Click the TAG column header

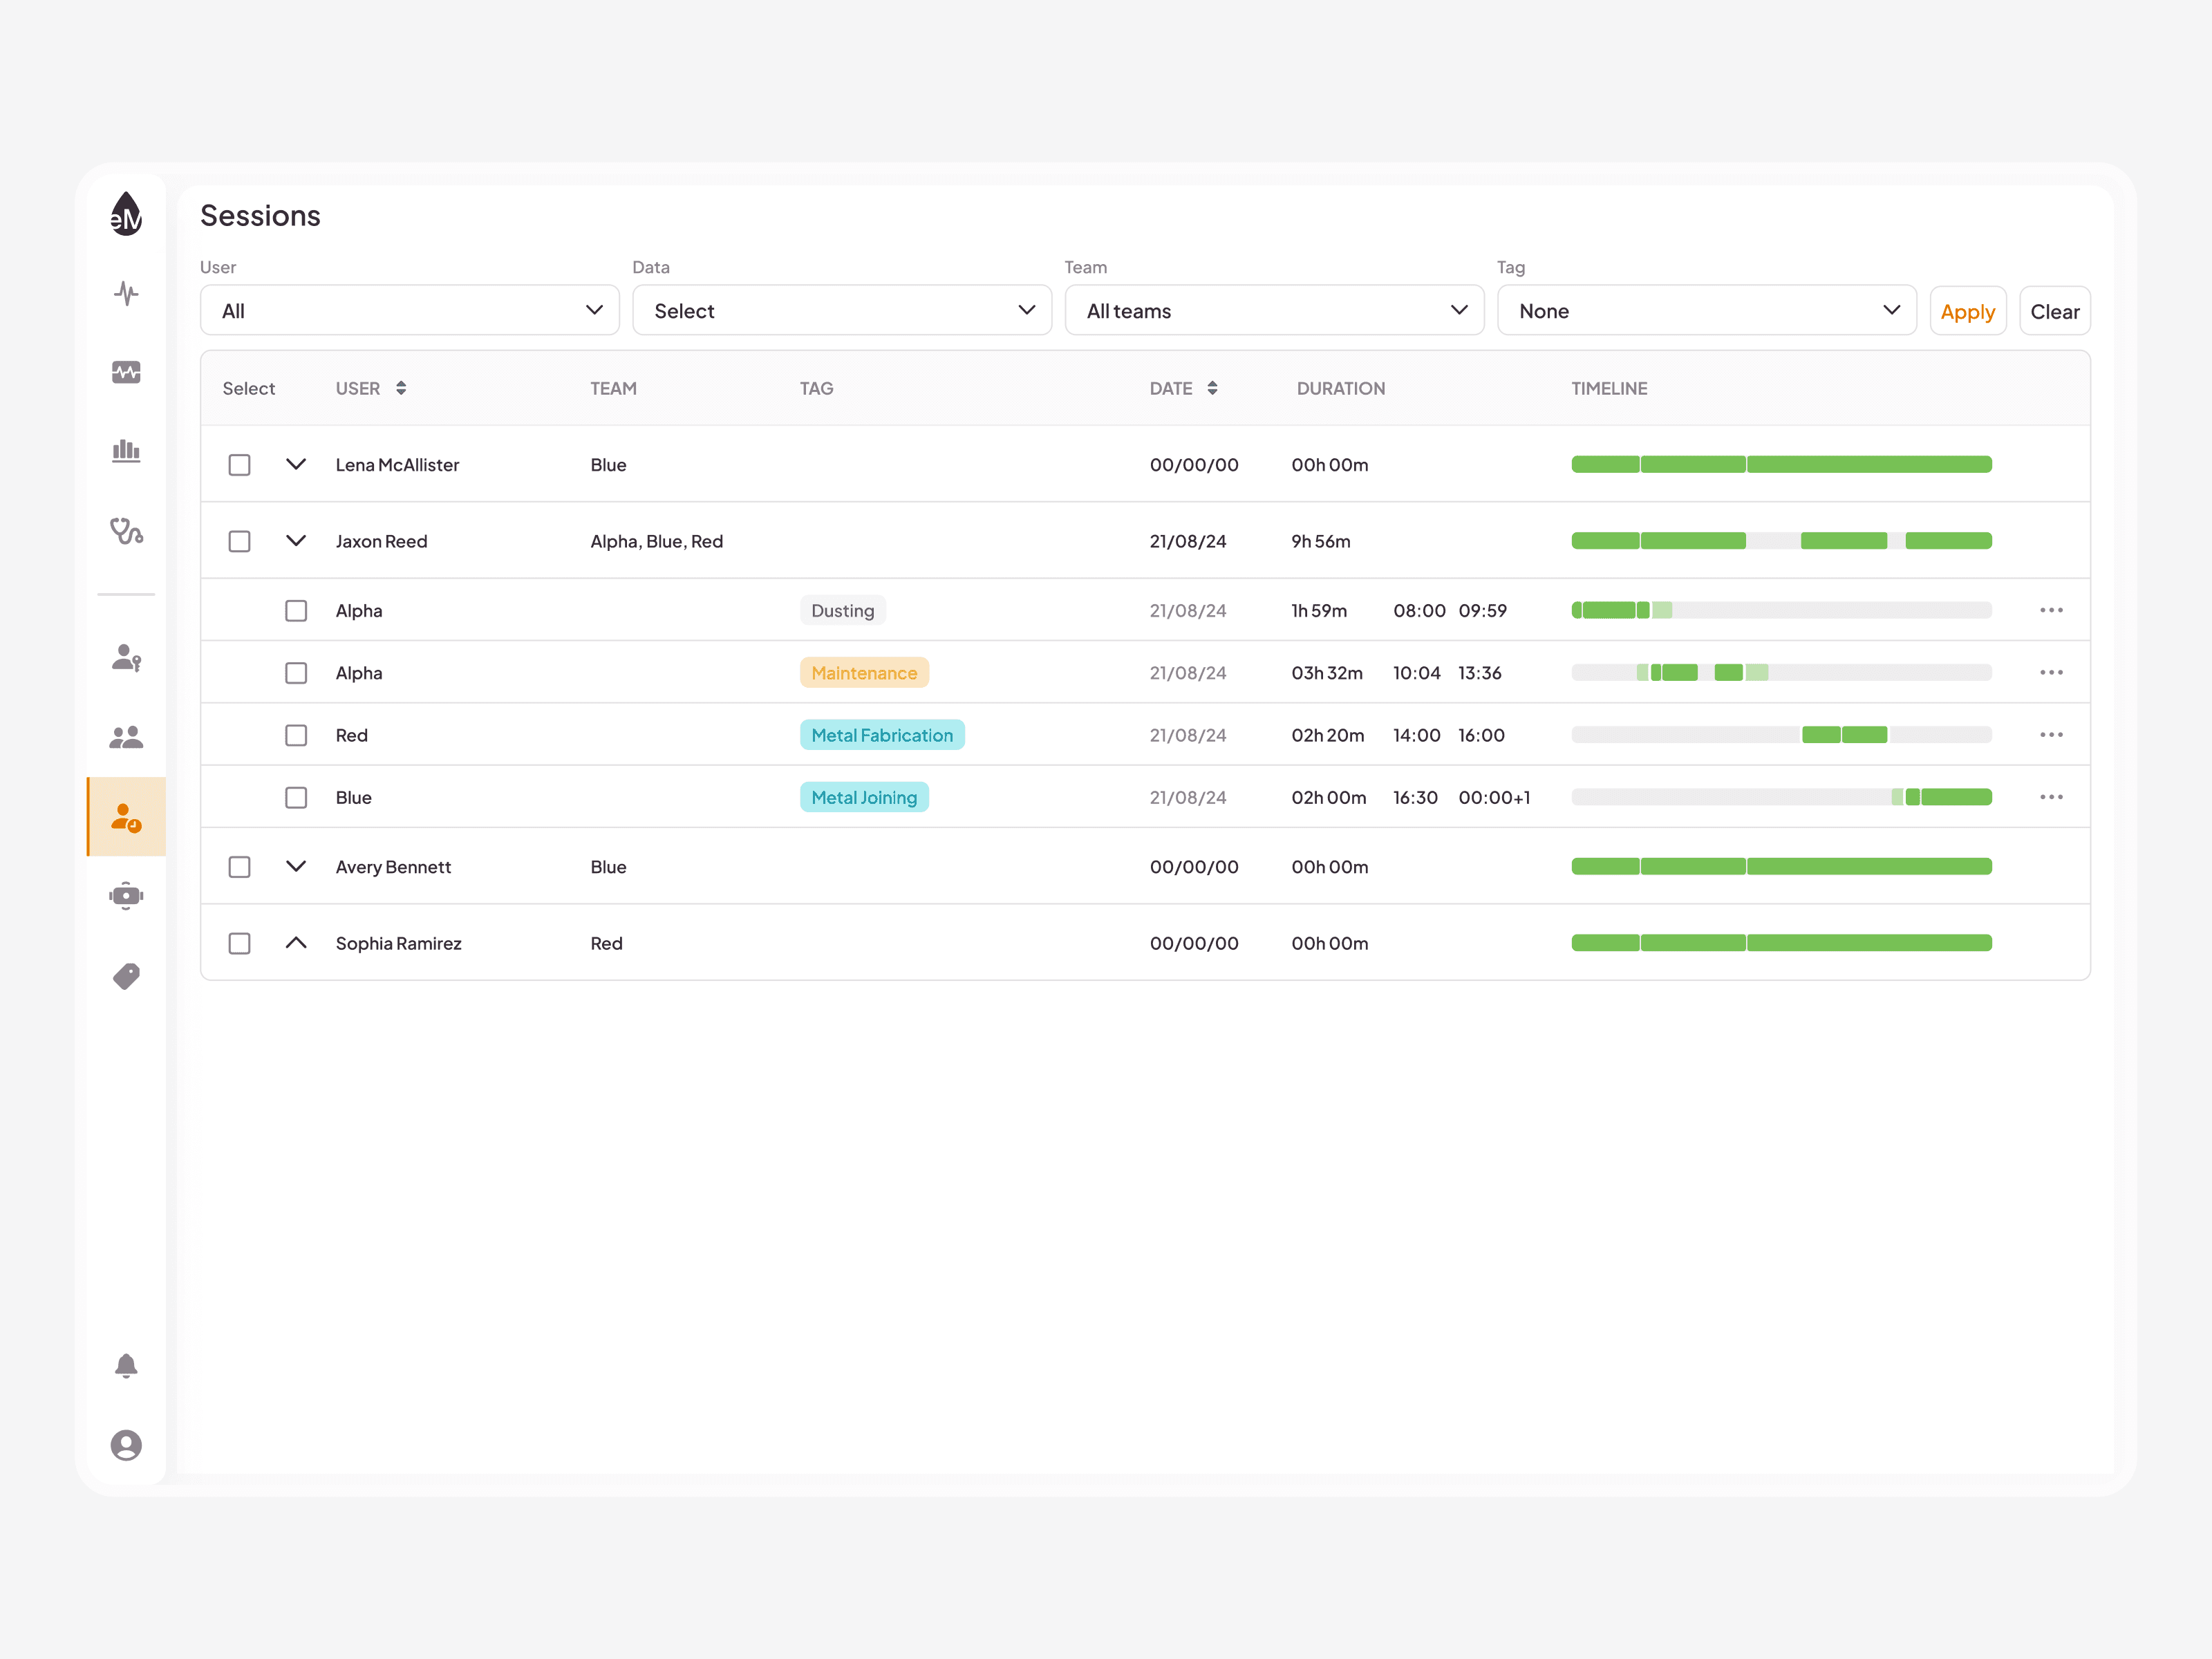point(816,388)
